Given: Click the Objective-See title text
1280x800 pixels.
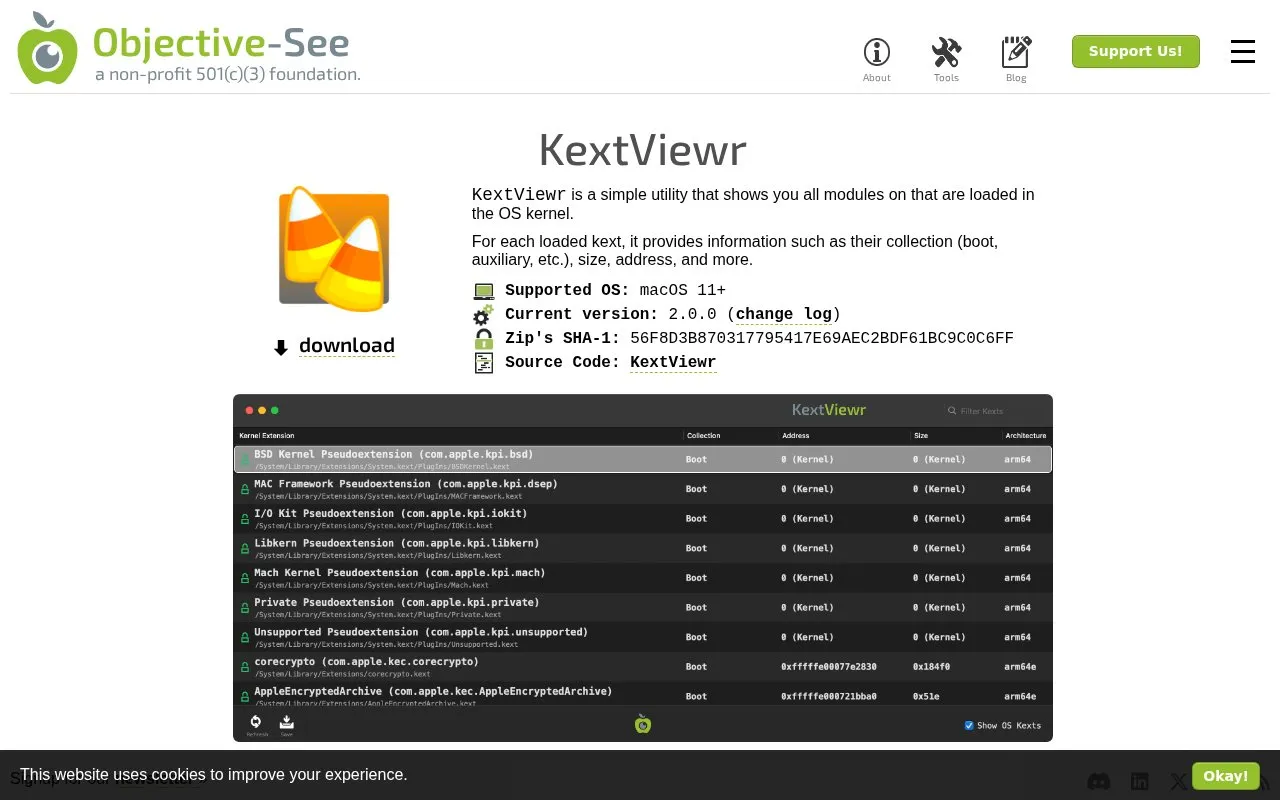Looking at the screenshot, I should (221, 43).
